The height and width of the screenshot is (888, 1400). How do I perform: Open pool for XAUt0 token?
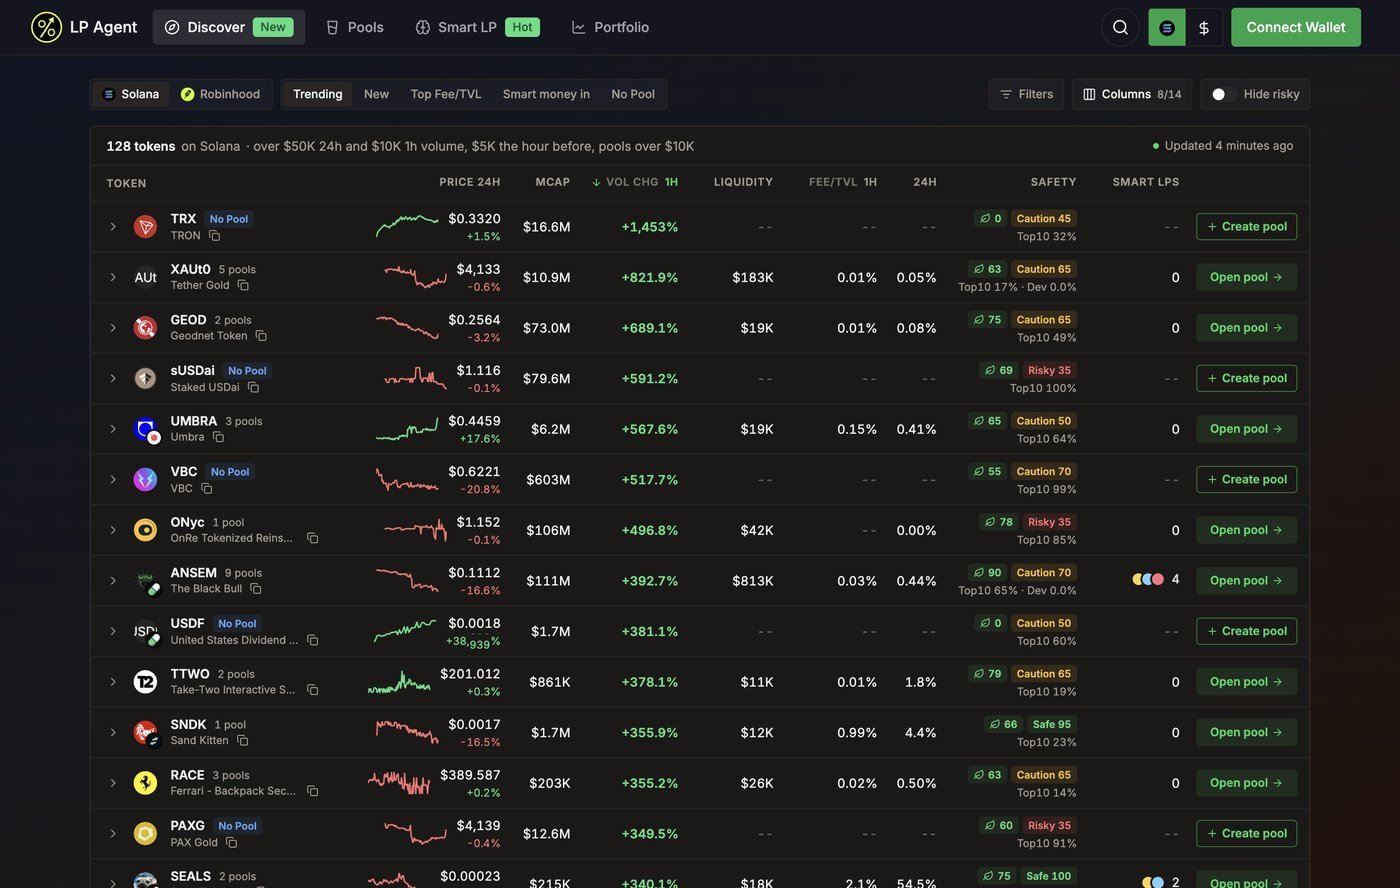(1247, 277)
